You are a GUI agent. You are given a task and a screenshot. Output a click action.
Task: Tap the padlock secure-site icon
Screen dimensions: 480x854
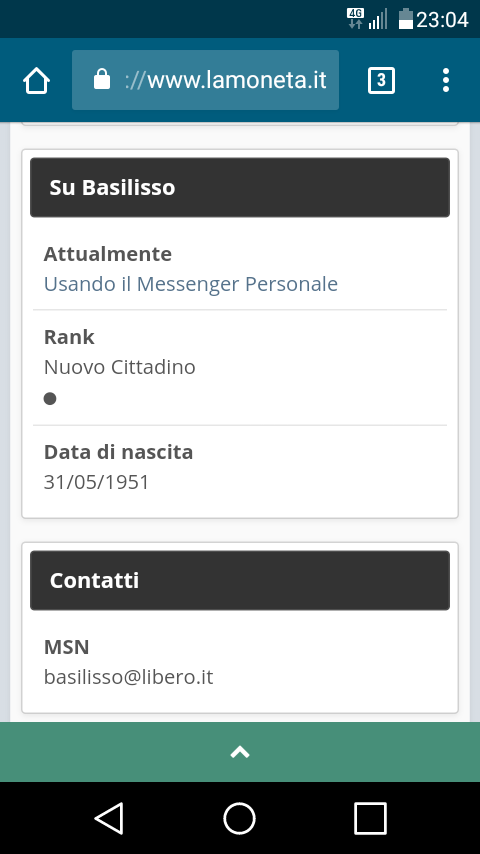[x=102, y=79]
